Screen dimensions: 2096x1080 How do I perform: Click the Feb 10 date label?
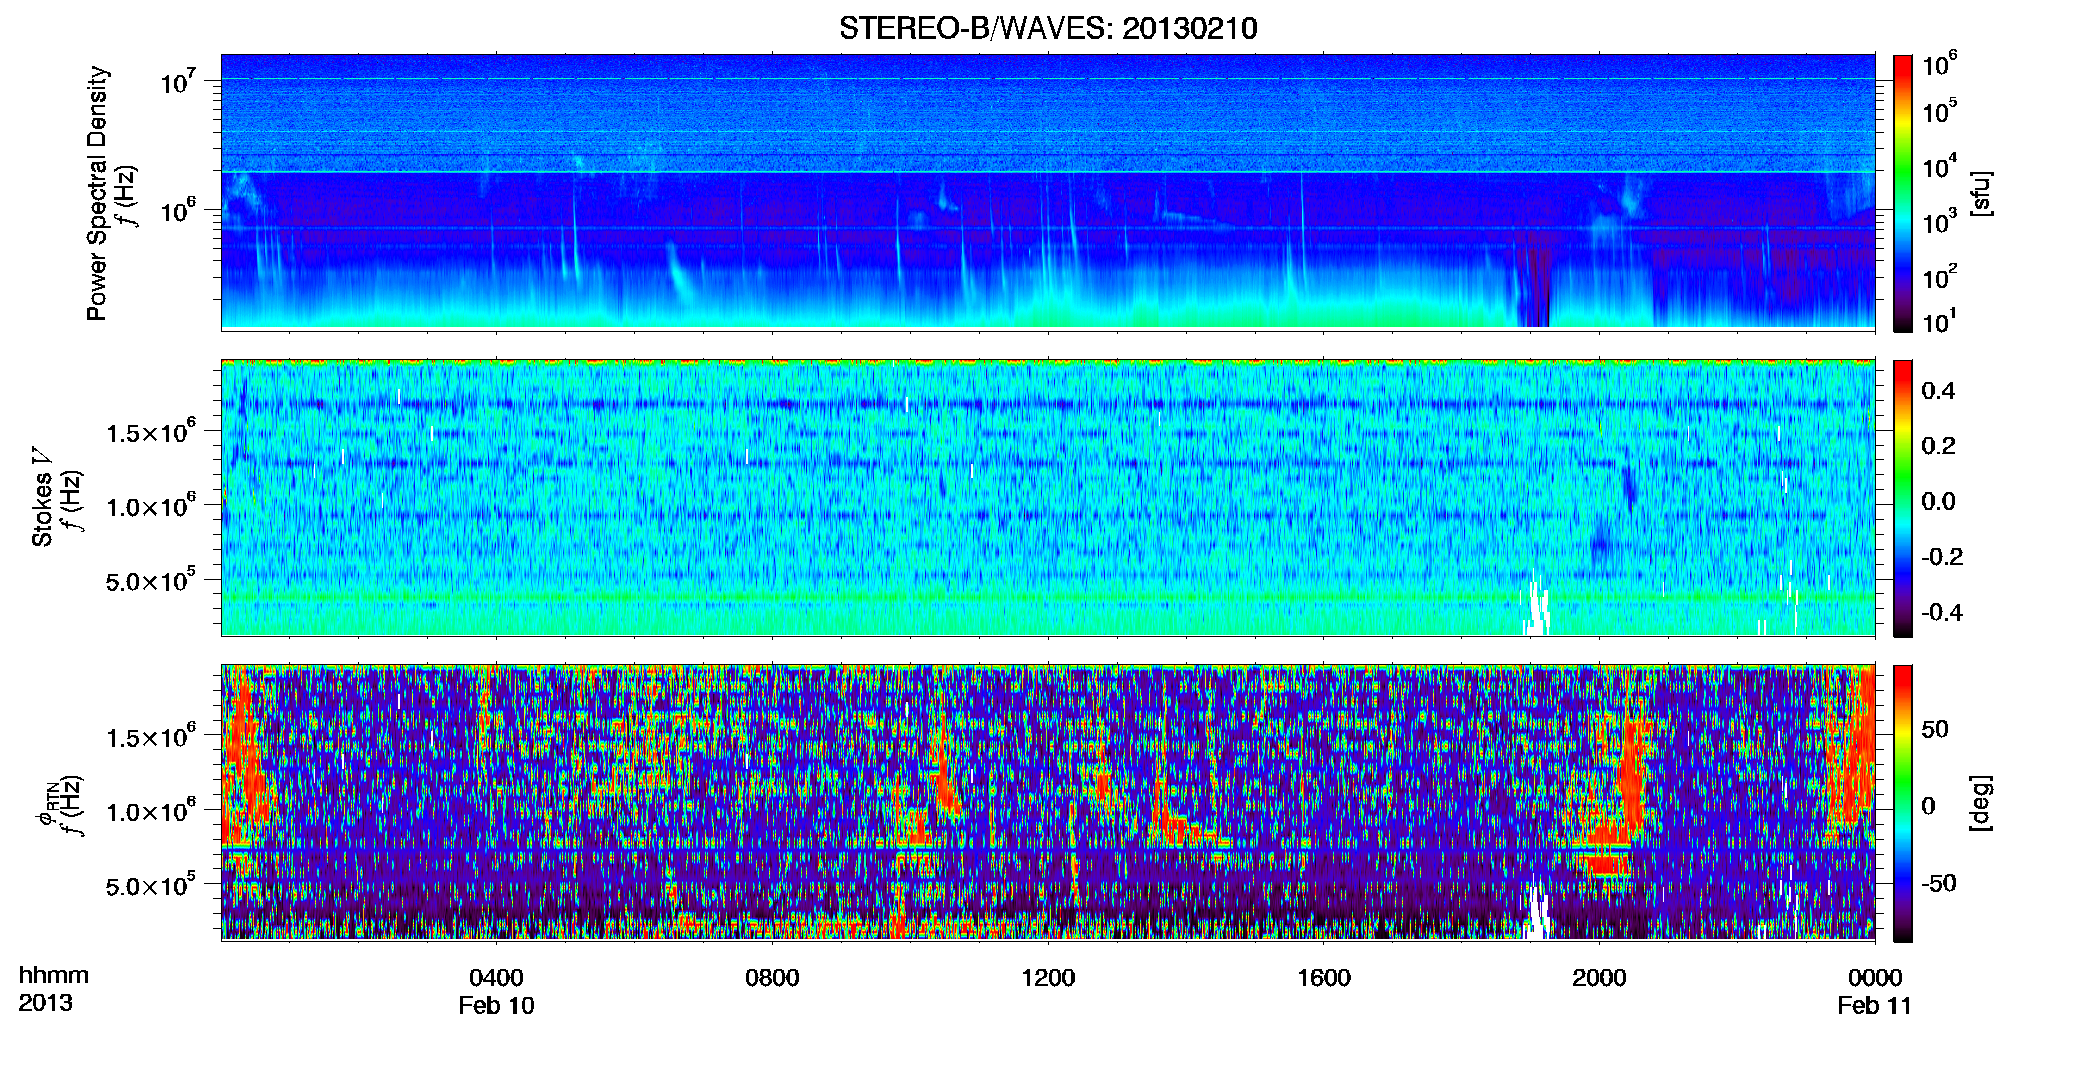point(496,1005)
